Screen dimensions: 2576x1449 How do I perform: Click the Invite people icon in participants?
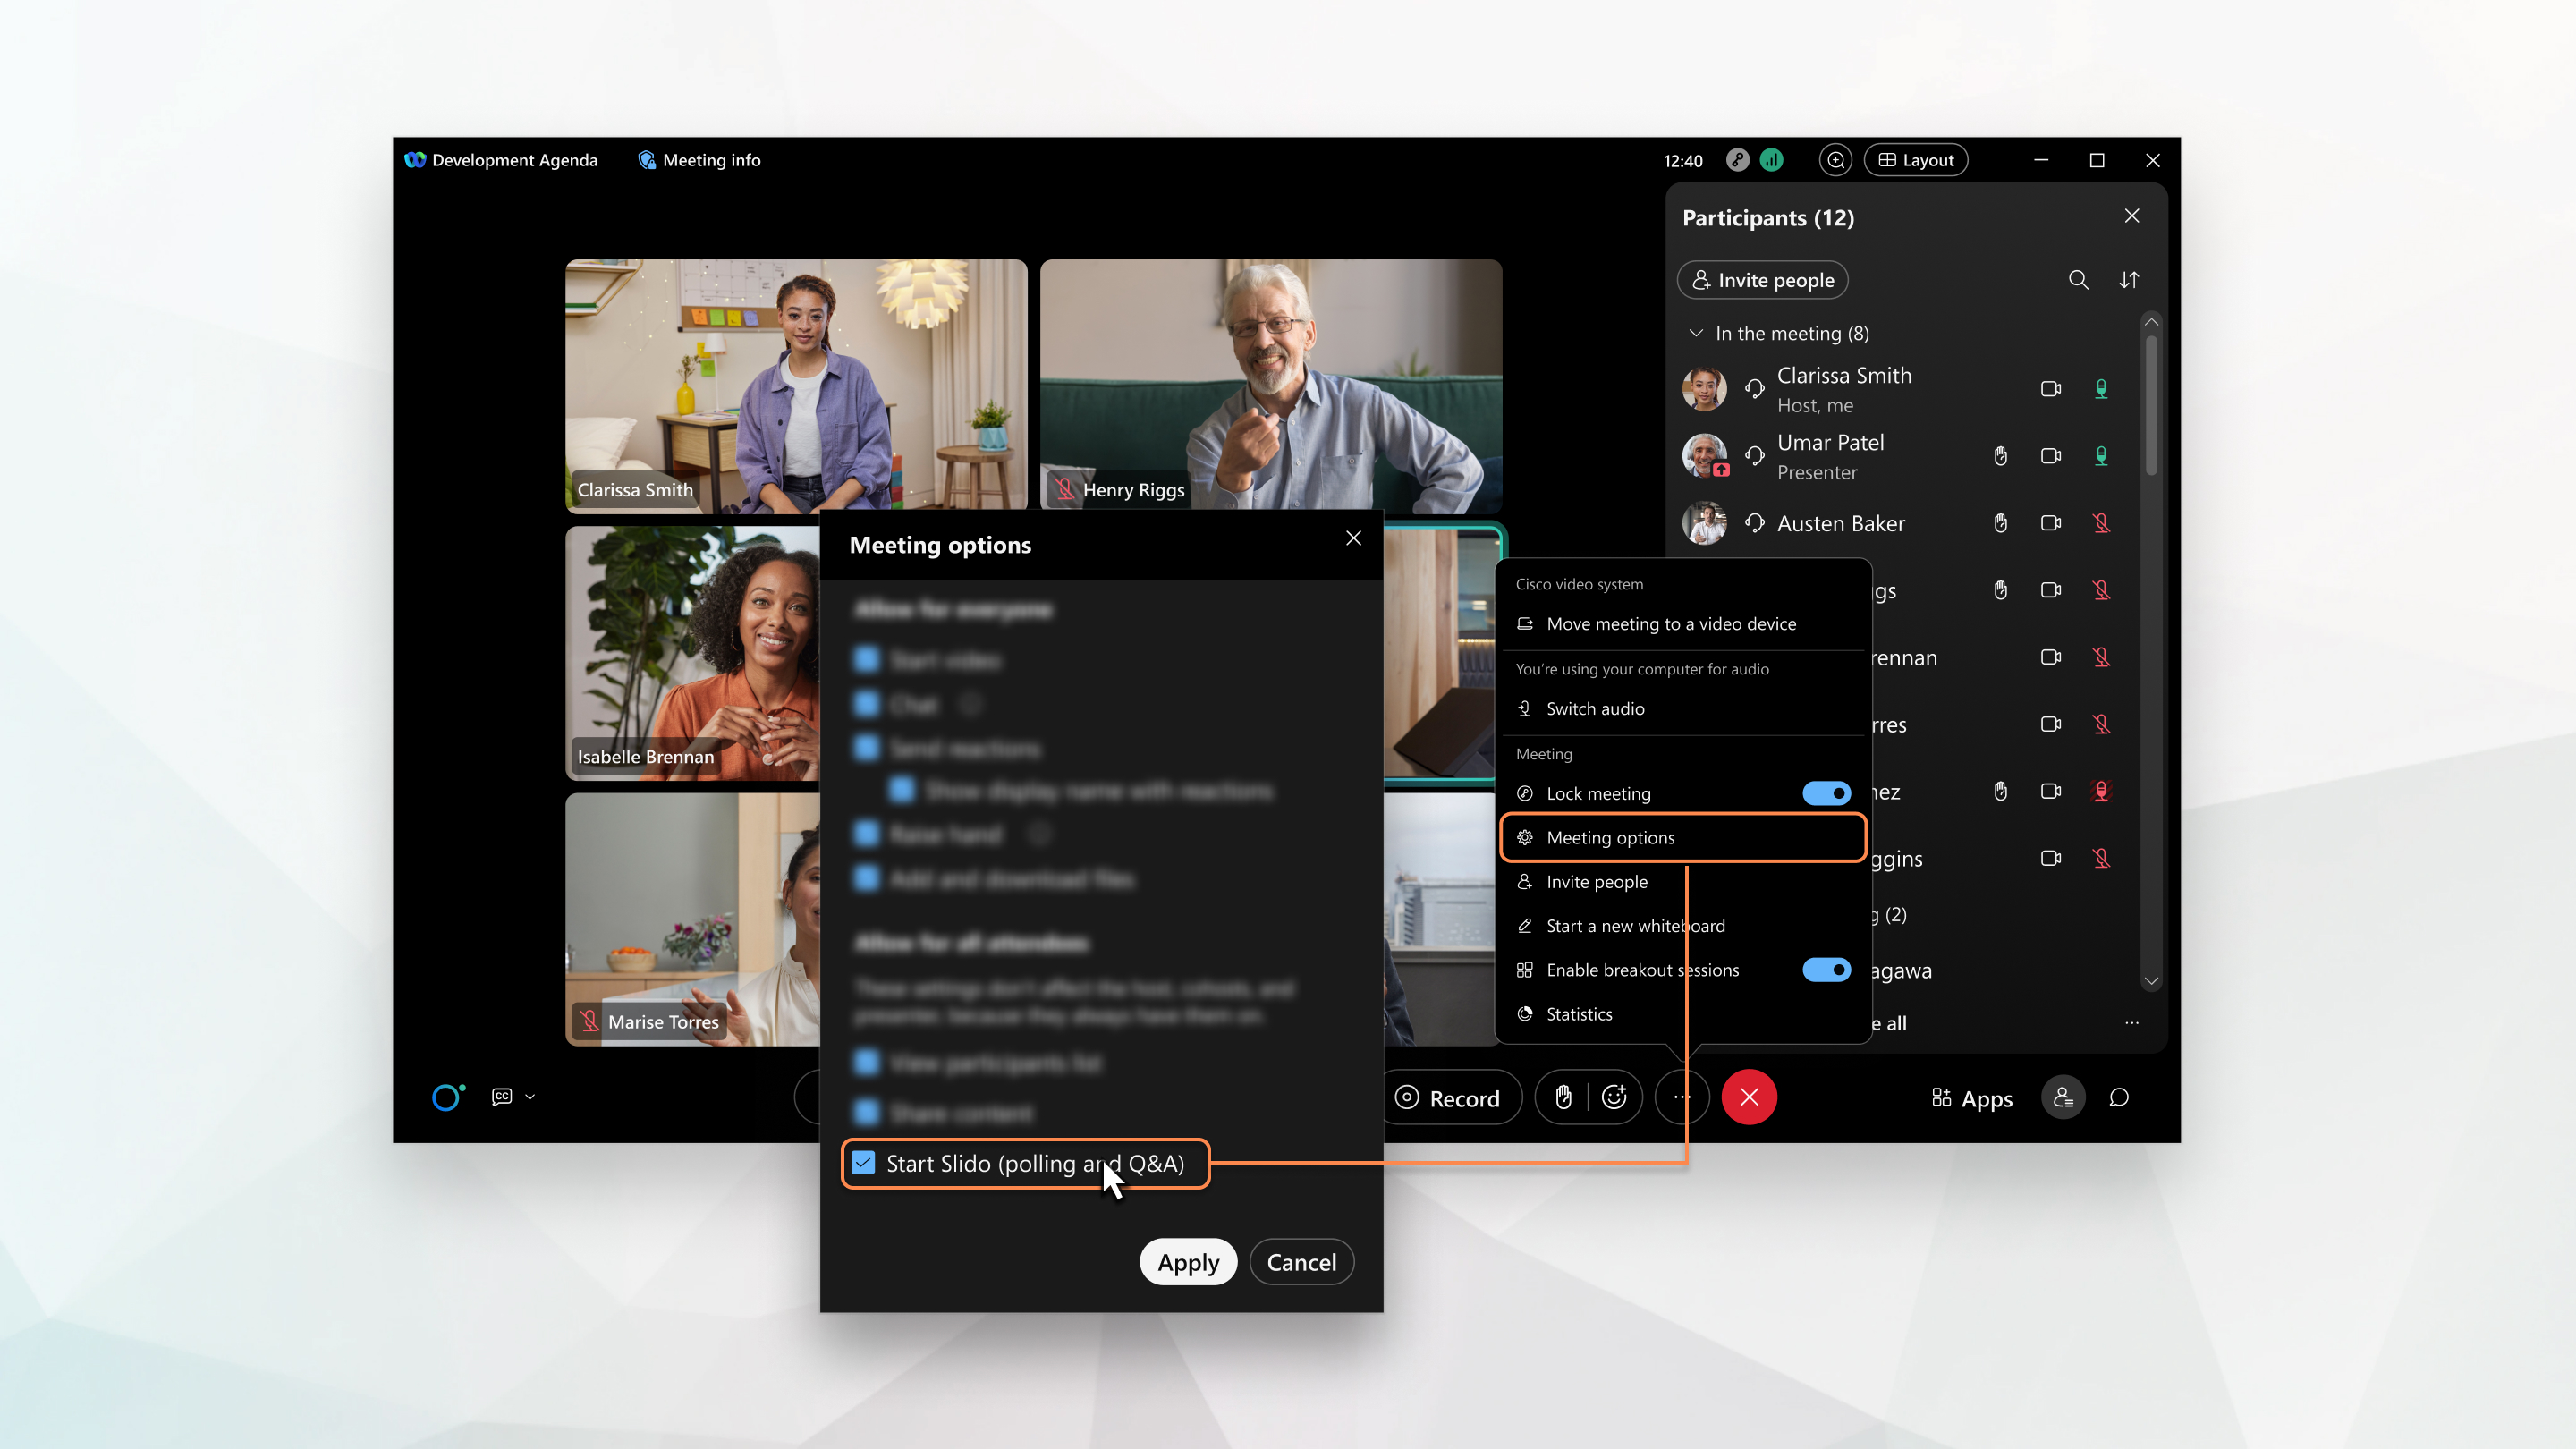(x=1764, y=280)
